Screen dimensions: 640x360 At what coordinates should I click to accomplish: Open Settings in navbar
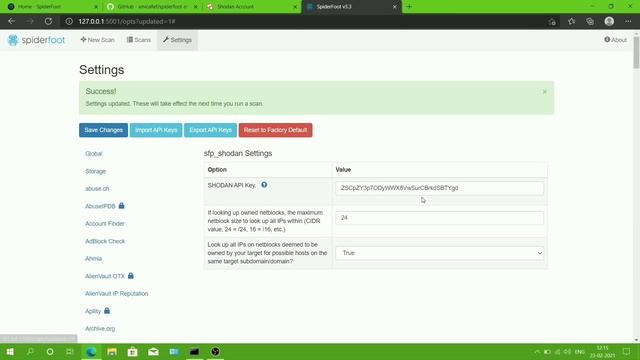pyautogui.click(x=178, y=40)
